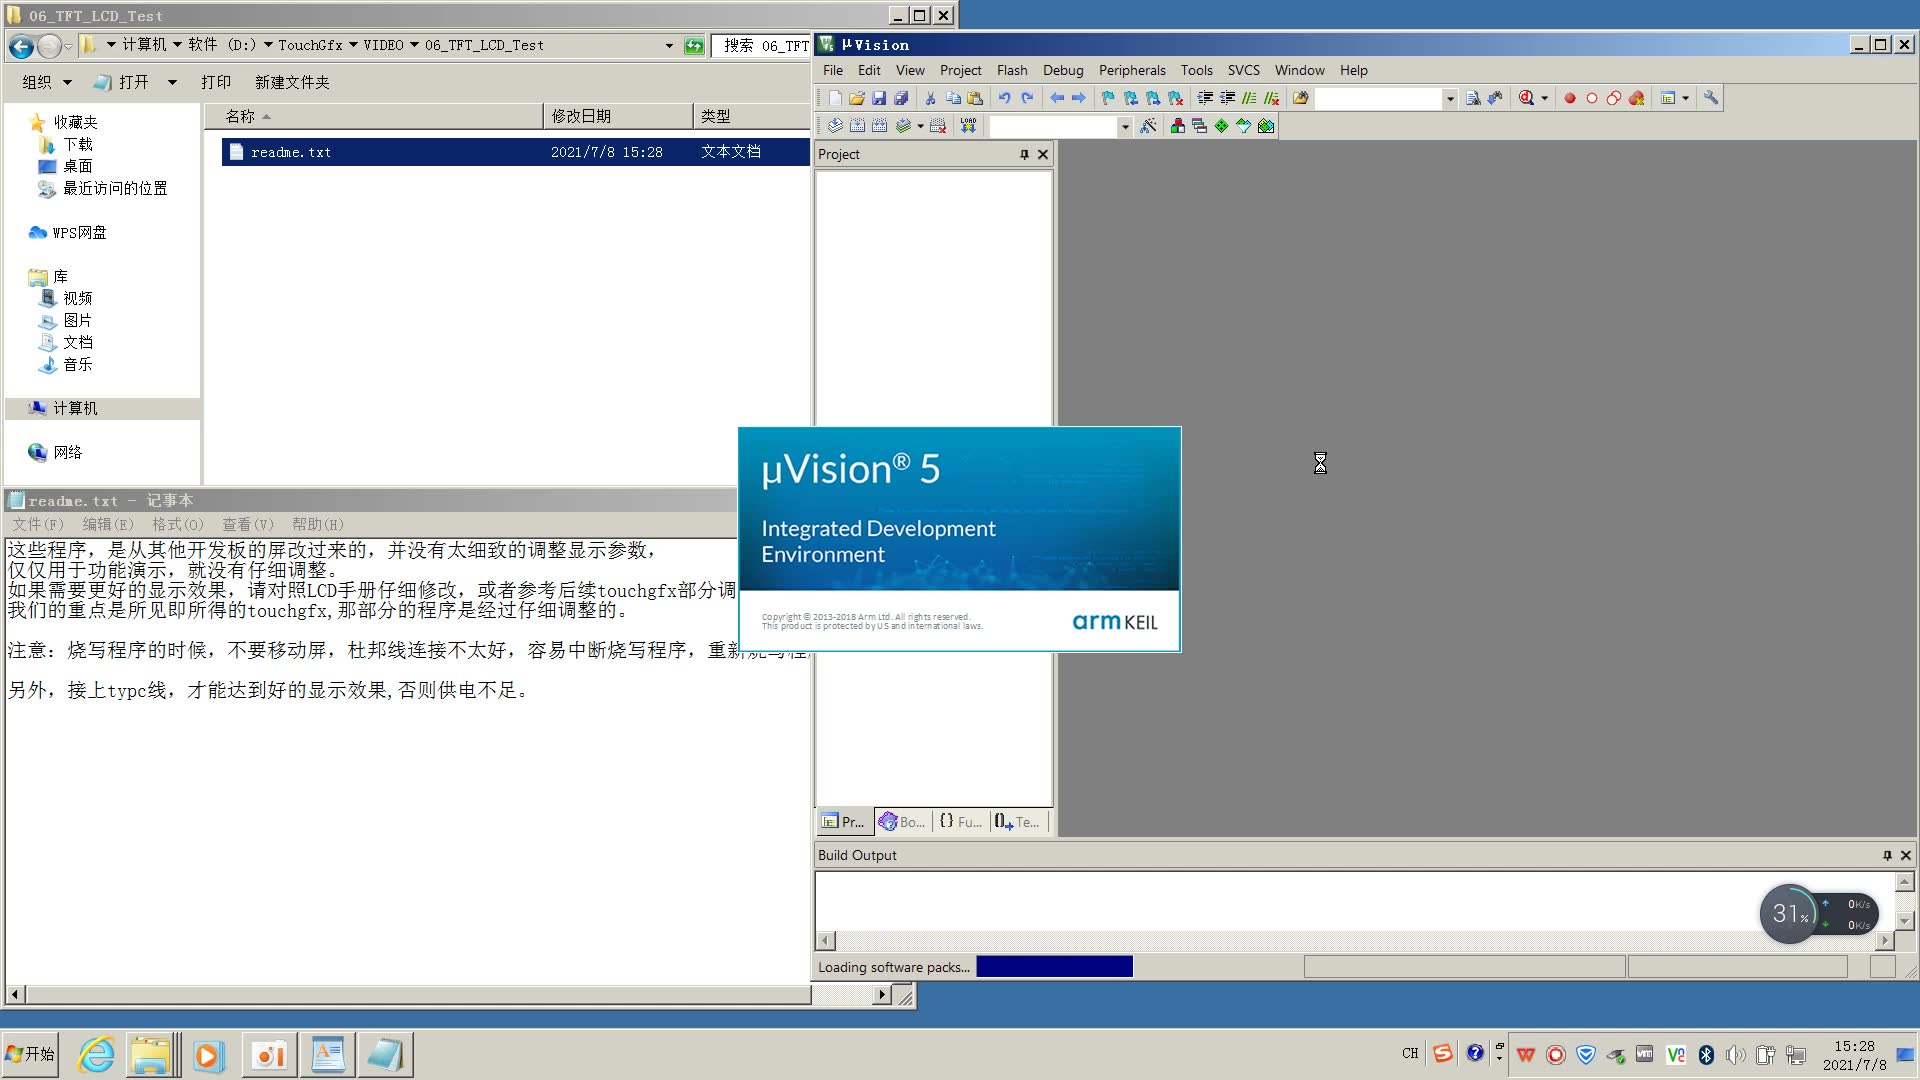Viewport: 1920px width, 1080px height.
Task: Click the refresh button beside address bar
Action: tap(694, 46)
